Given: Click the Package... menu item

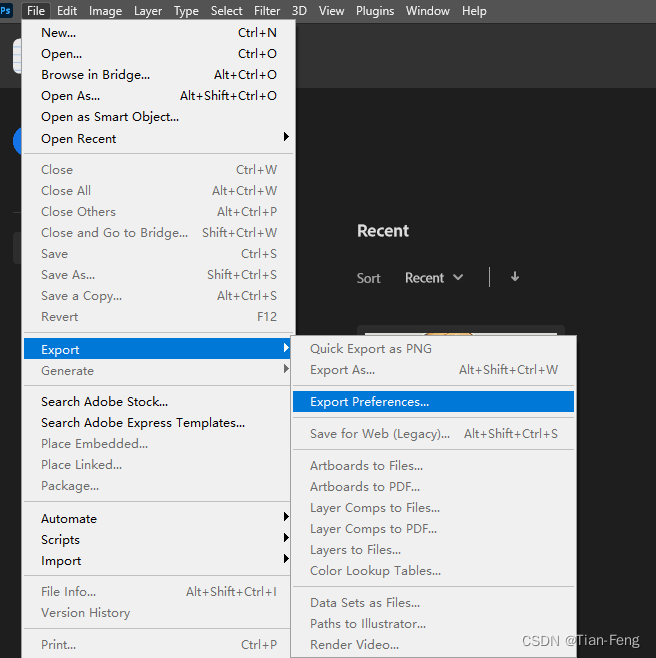Looking at the screenshot, I should (x=157, y=486).
